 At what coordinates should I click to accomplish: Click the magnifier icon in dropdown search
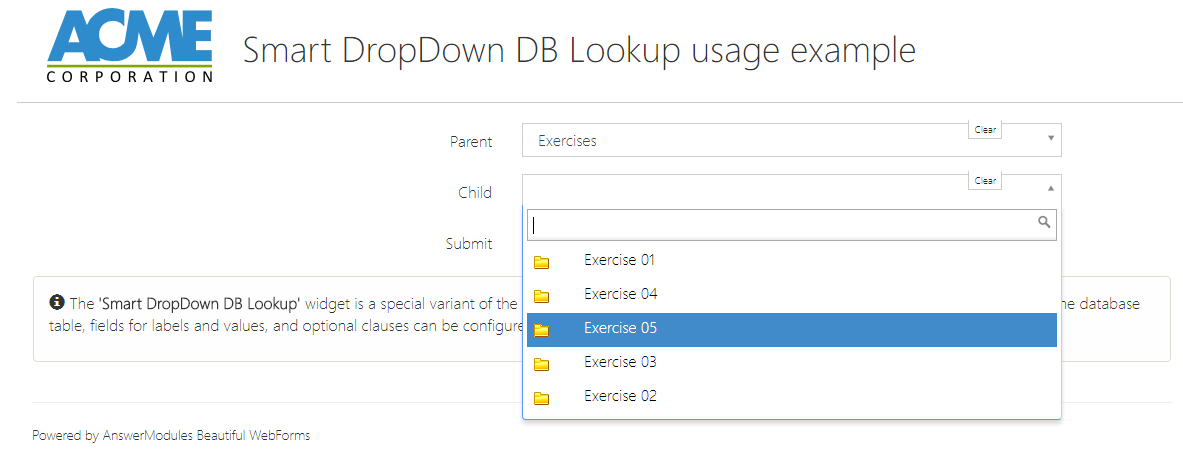(x=1044, y=222)
